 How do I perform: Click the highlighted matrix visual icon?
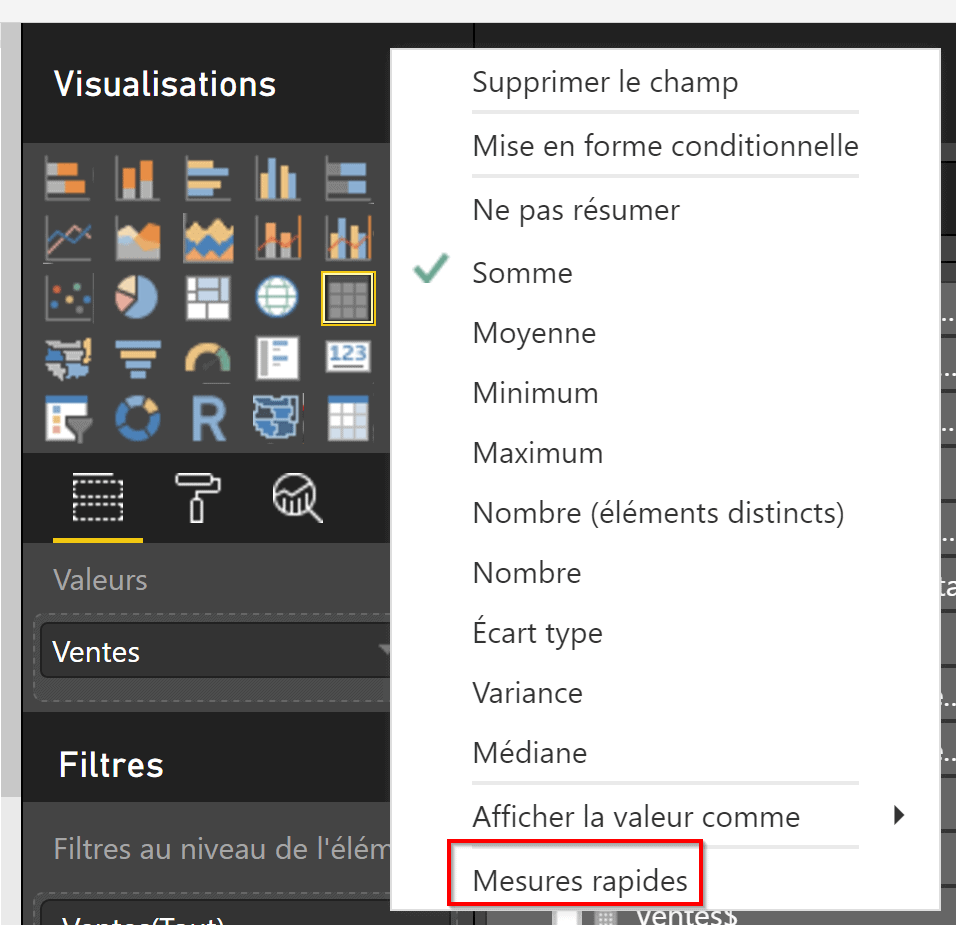point(347,297)
